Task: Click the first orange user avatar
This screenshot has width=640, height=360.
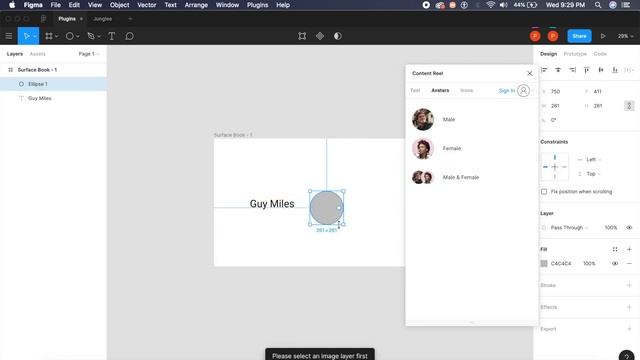Action: coord(535,36)
